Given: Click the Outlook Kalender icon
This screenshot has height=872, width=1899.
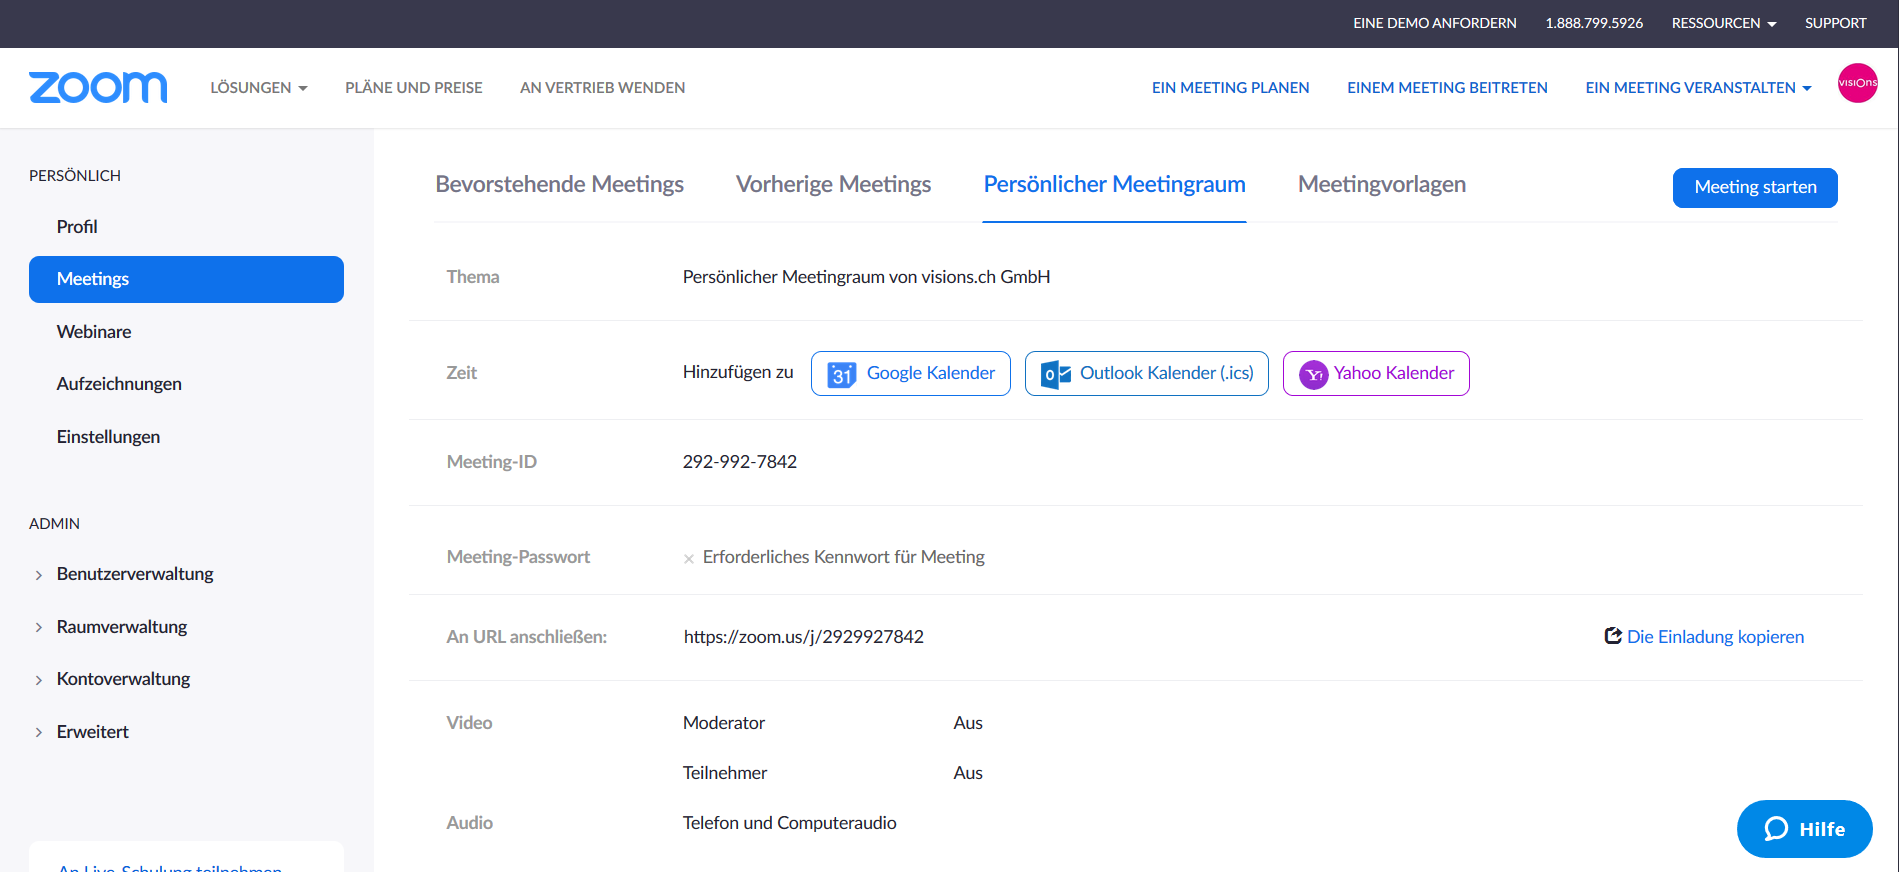Looking at the screenshot, I should (1055, 374).
